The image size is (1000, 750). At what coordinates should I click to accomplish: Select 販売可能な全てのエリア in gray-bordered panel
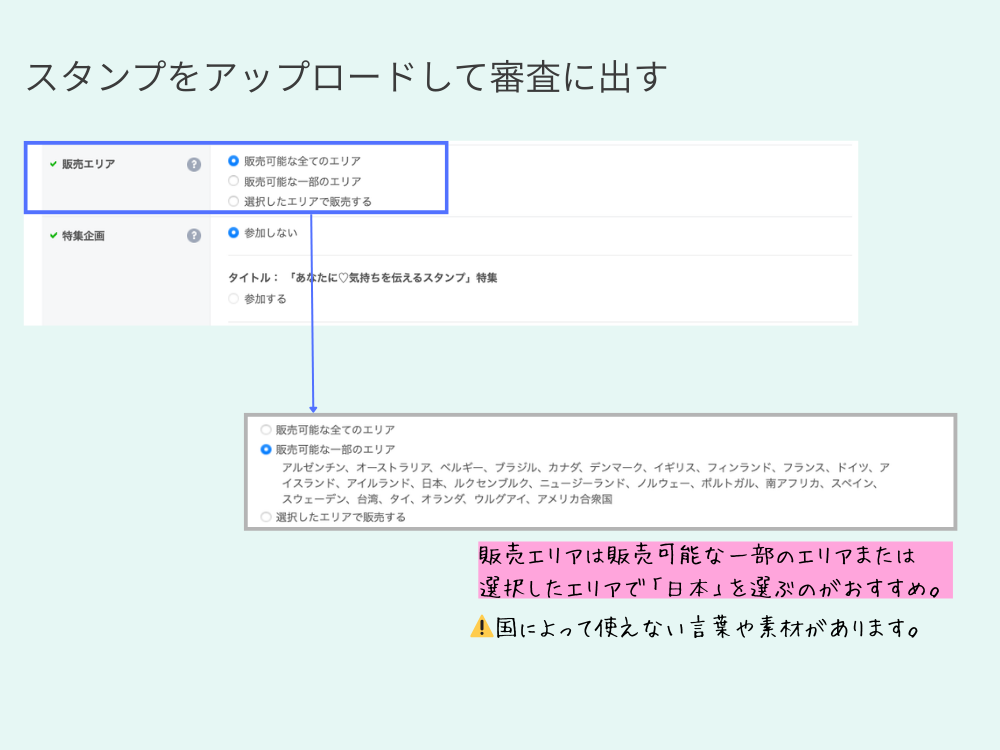[x=266, y=429]
